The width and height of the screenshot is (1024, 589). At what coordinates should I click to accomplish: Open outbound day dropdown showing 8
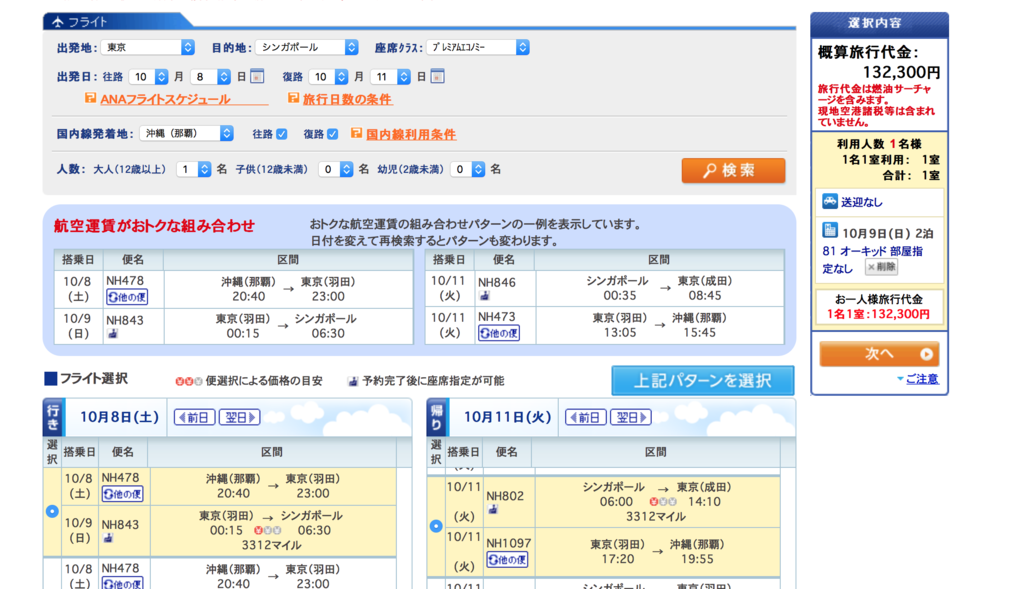click(210, 76)
